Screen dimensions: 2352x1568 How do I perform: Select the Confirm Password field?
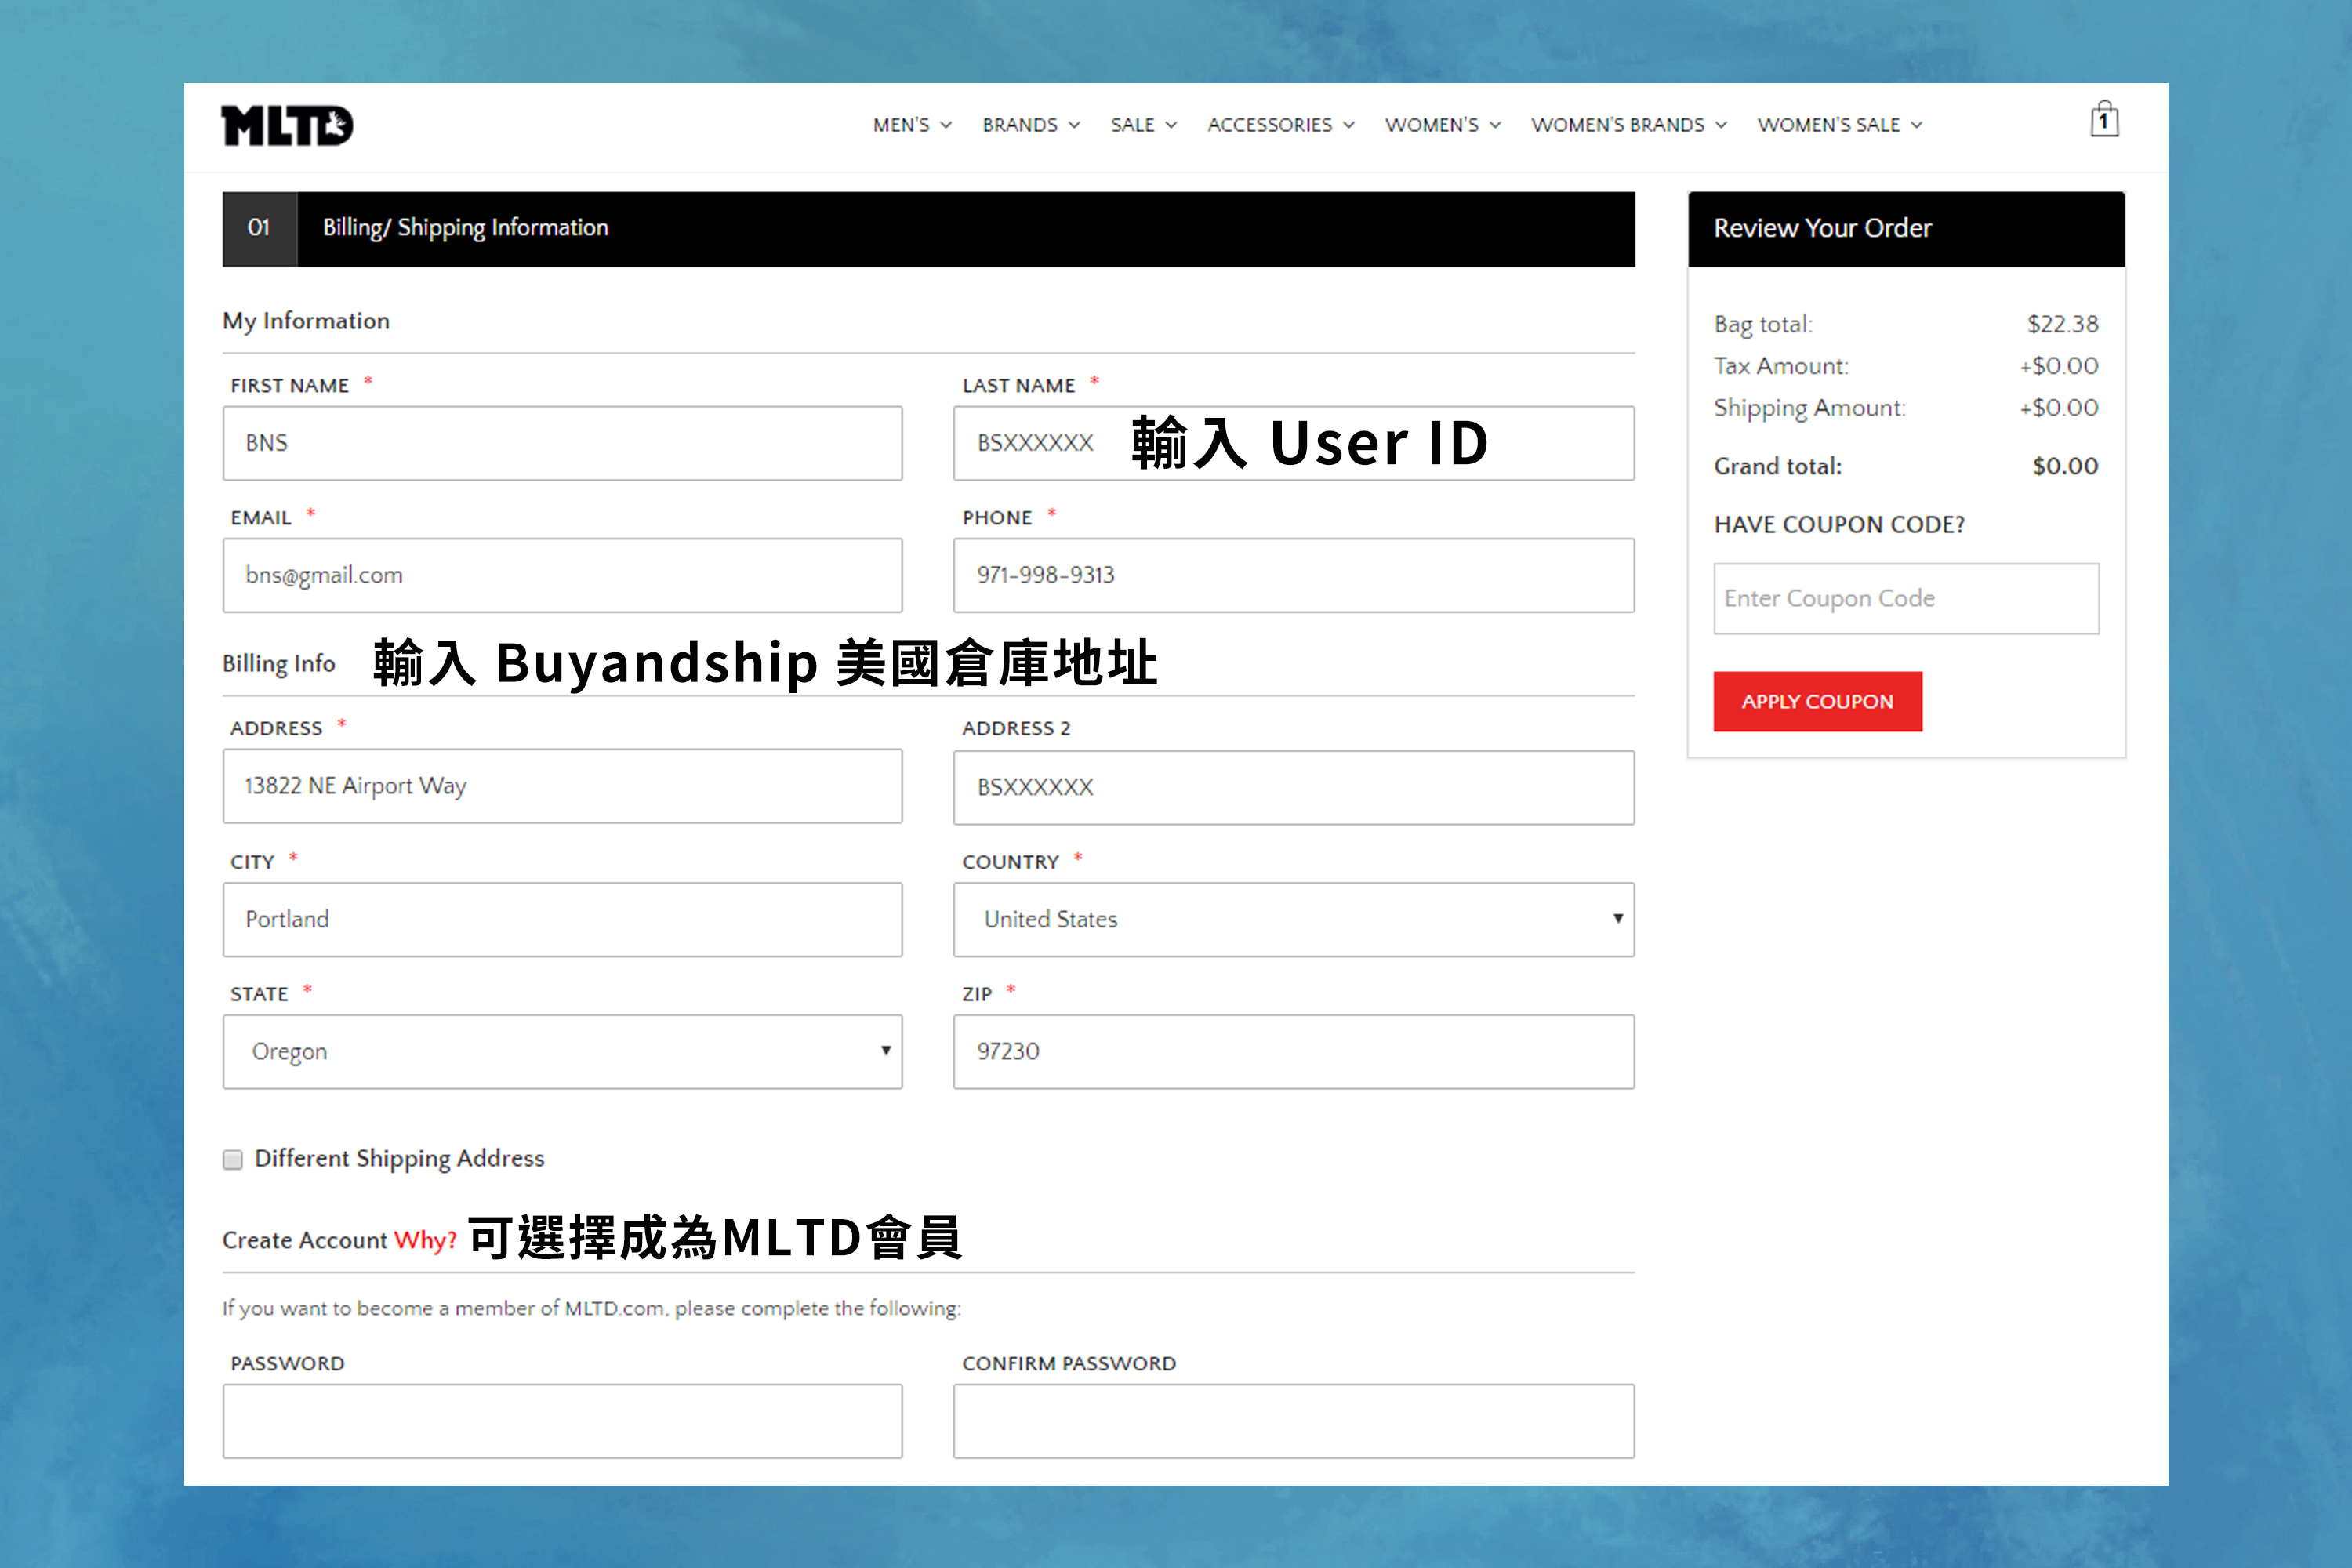[1293, 1420]
